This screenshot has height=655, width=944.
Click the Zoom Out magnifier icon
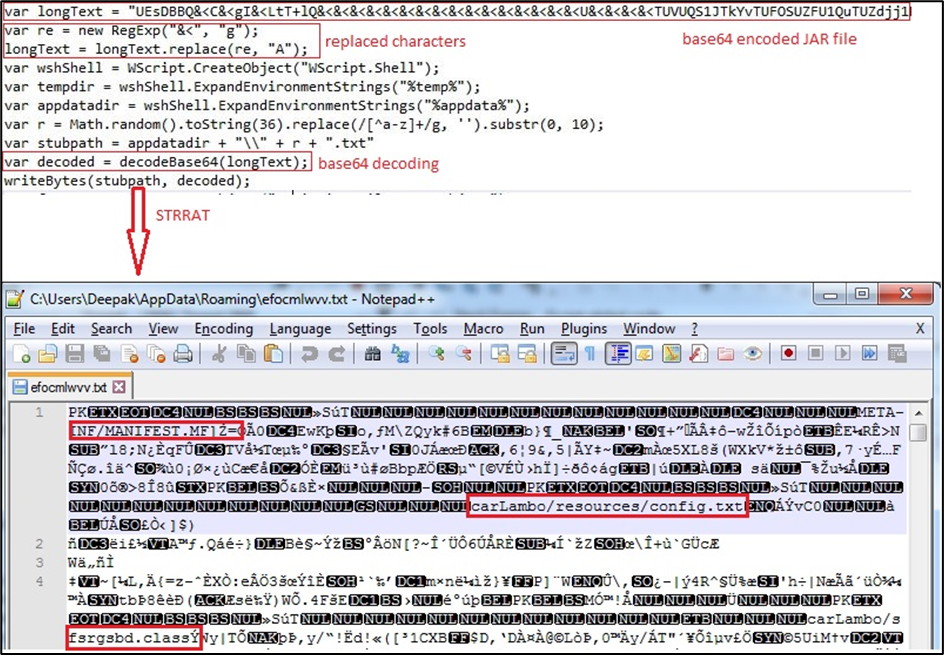(463, 353)
